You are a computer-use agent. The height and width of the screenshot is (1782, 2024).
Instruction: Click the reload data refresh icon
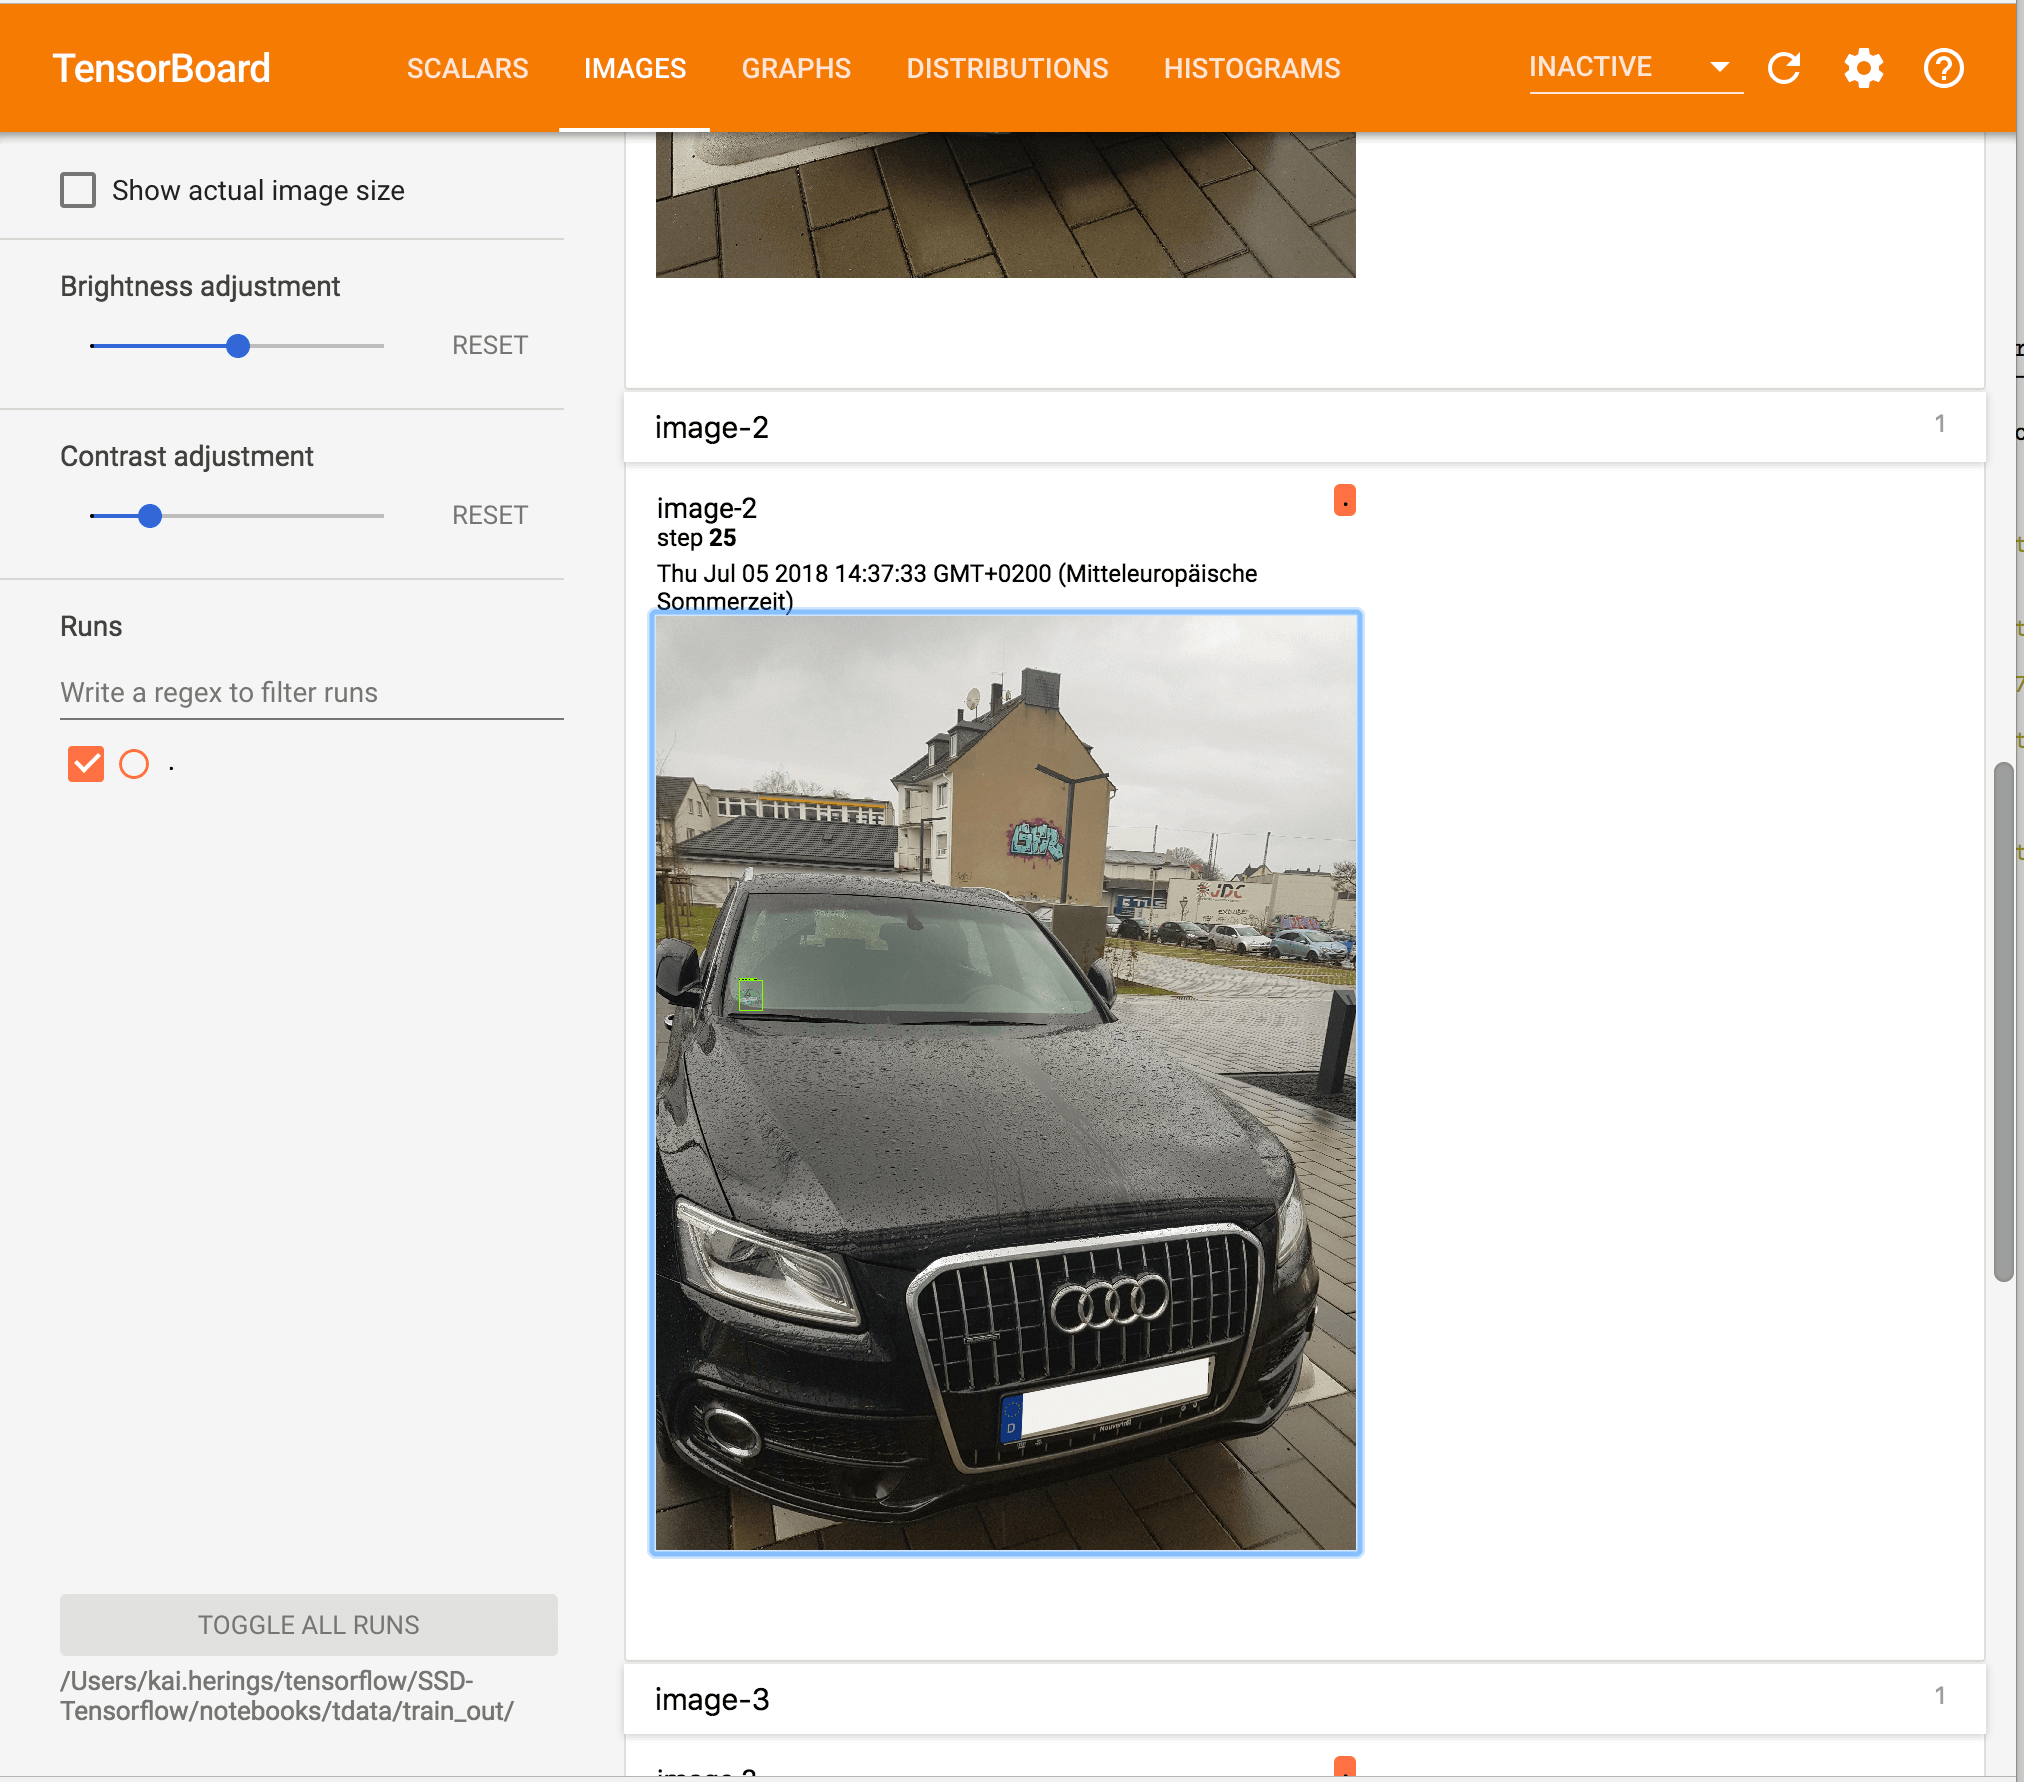[x=1784, y=68]
